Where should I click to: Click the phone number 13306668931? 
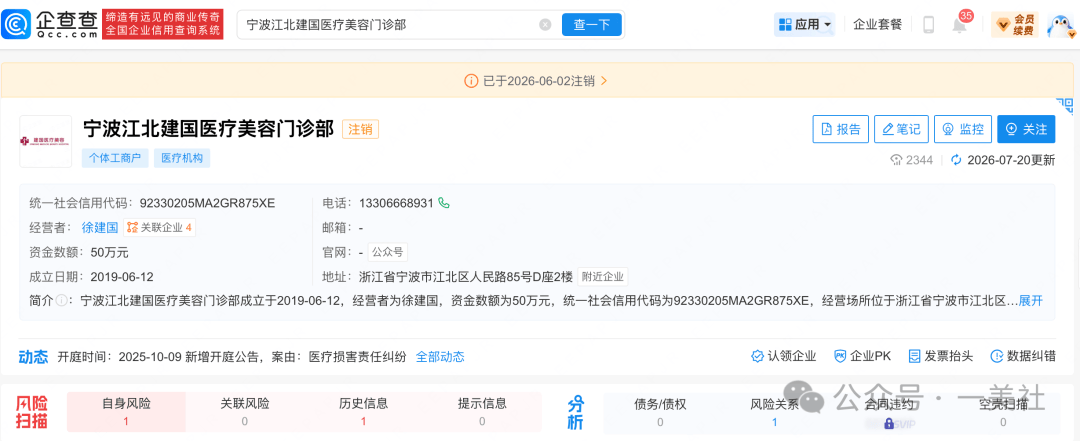point(397,203)
